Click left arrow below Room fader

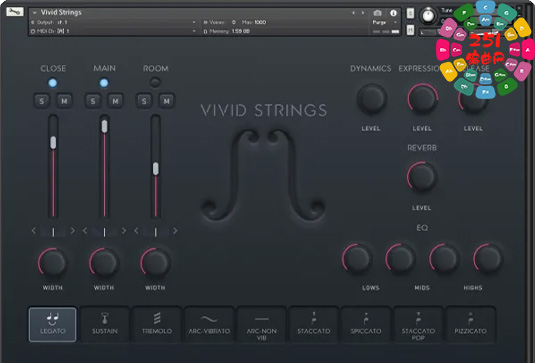click(136, 231)
